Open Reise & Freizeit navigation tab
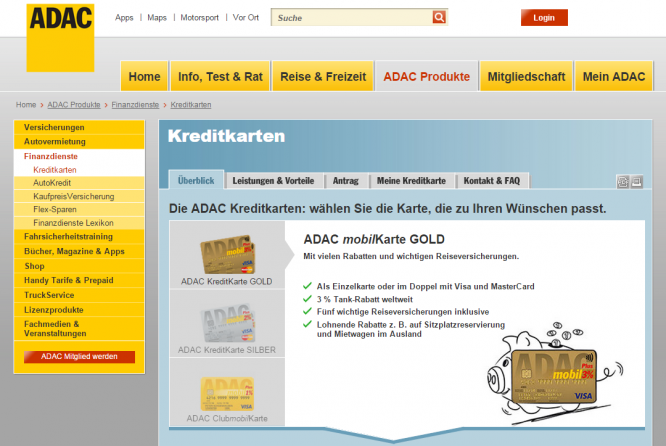The width and height of the screenshot is (666, 446). pyautogui.click(x=323, y=76)
